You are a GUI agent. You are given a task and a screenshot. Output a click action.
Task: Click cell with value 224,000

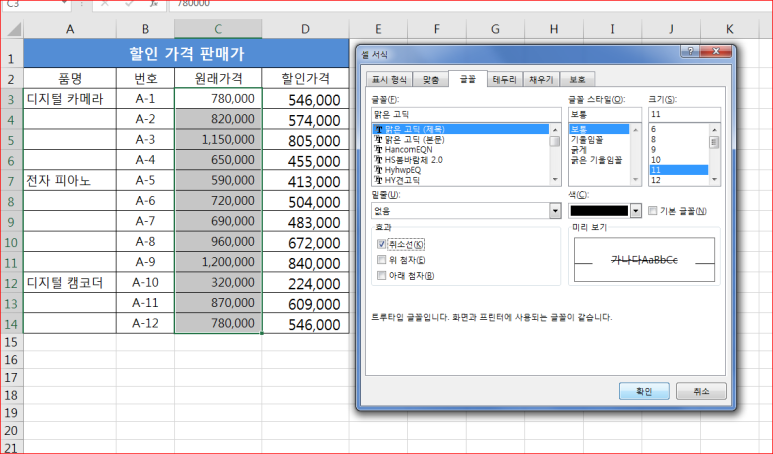pos(305,282)
